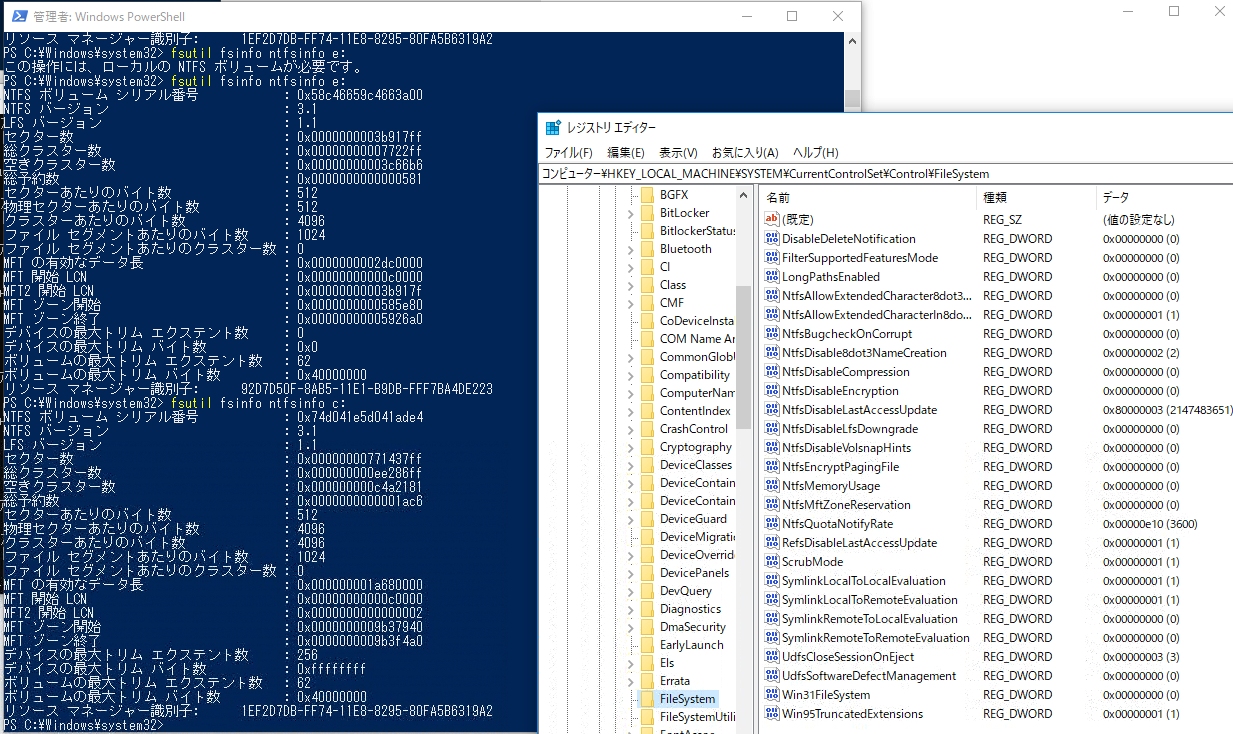Select the SymlinkRemoteToRemoteEvaluation value name
The width and height of the screenshot is (1233, 734).
(875, 637)
